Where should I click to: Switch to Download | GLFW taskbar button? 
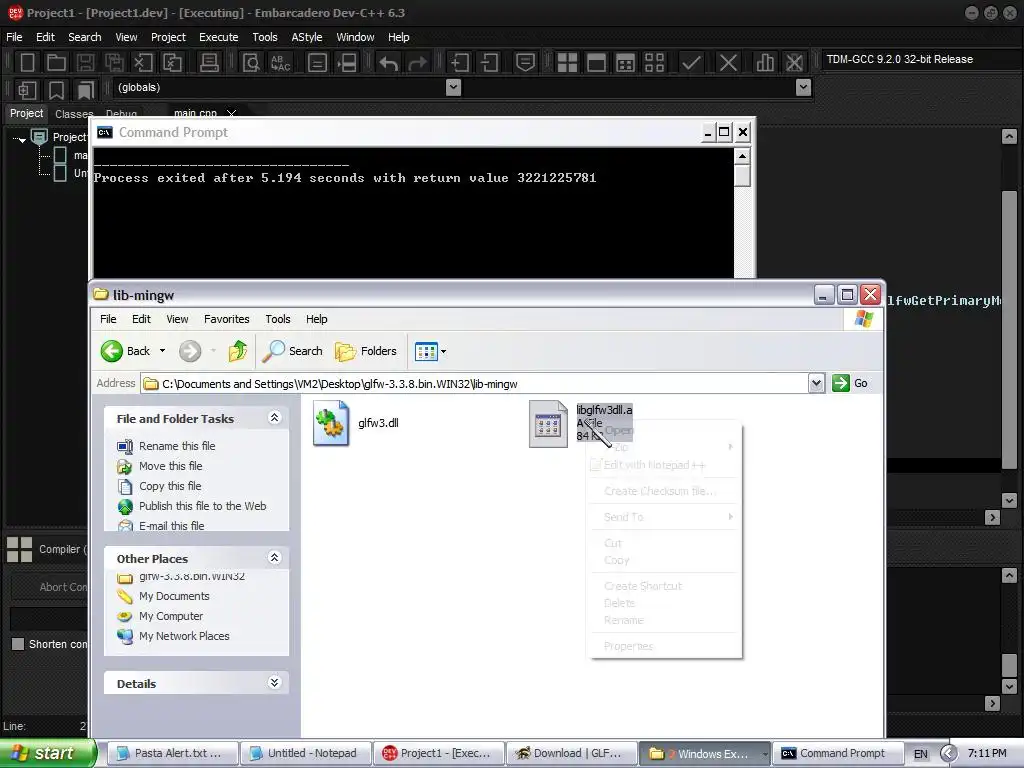pos(571,753)
